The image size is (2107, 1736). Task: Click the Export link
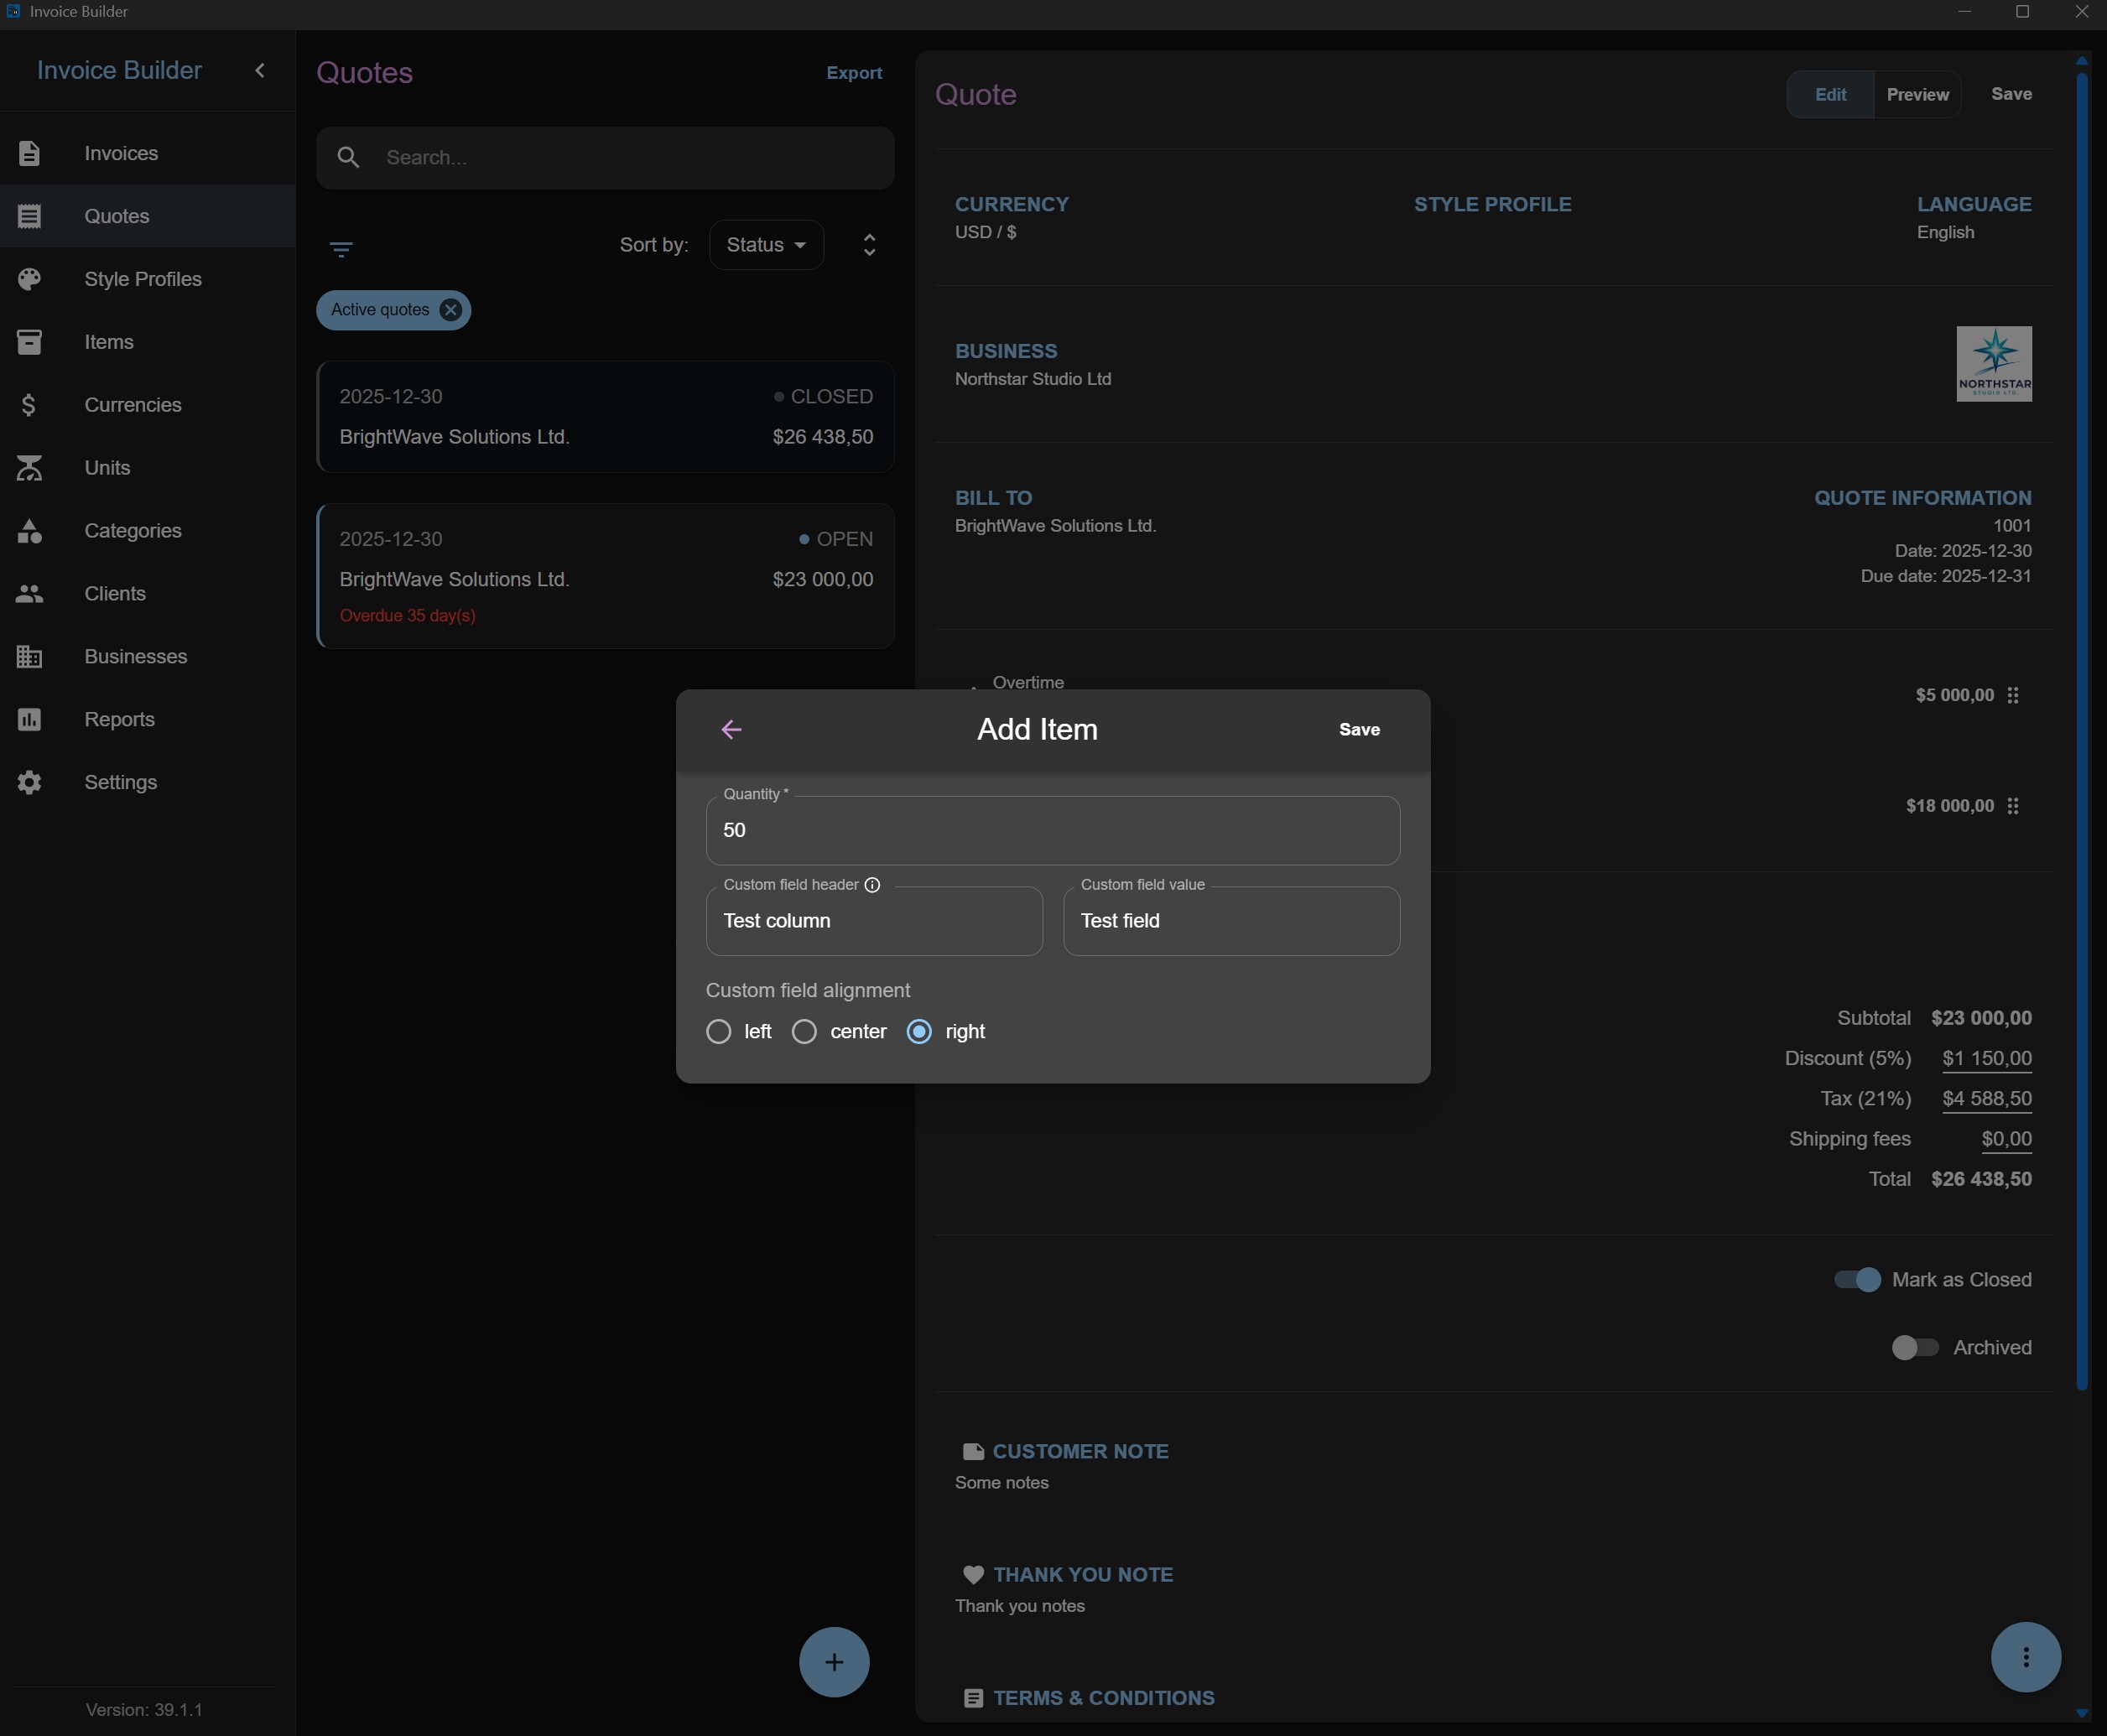[854, 73]
